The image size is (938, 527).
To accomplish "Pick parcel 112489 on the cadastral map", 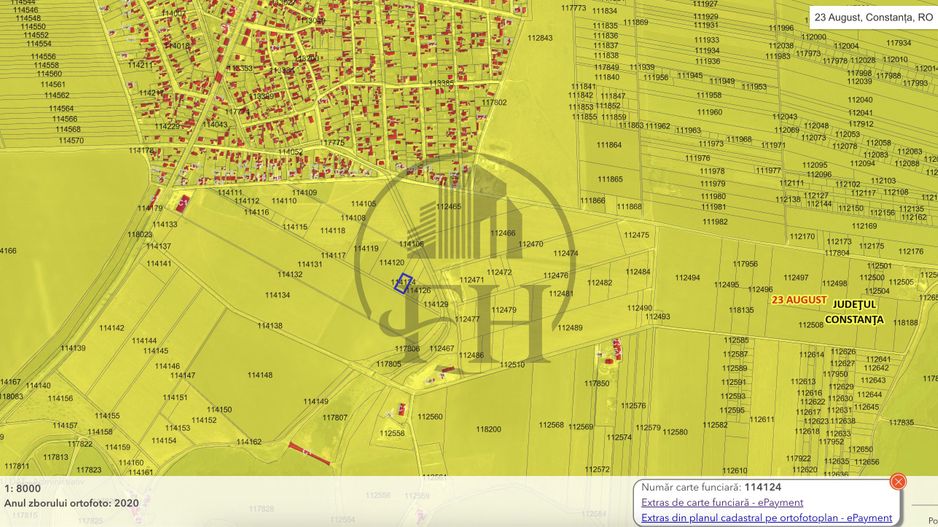I will point(569,328).
